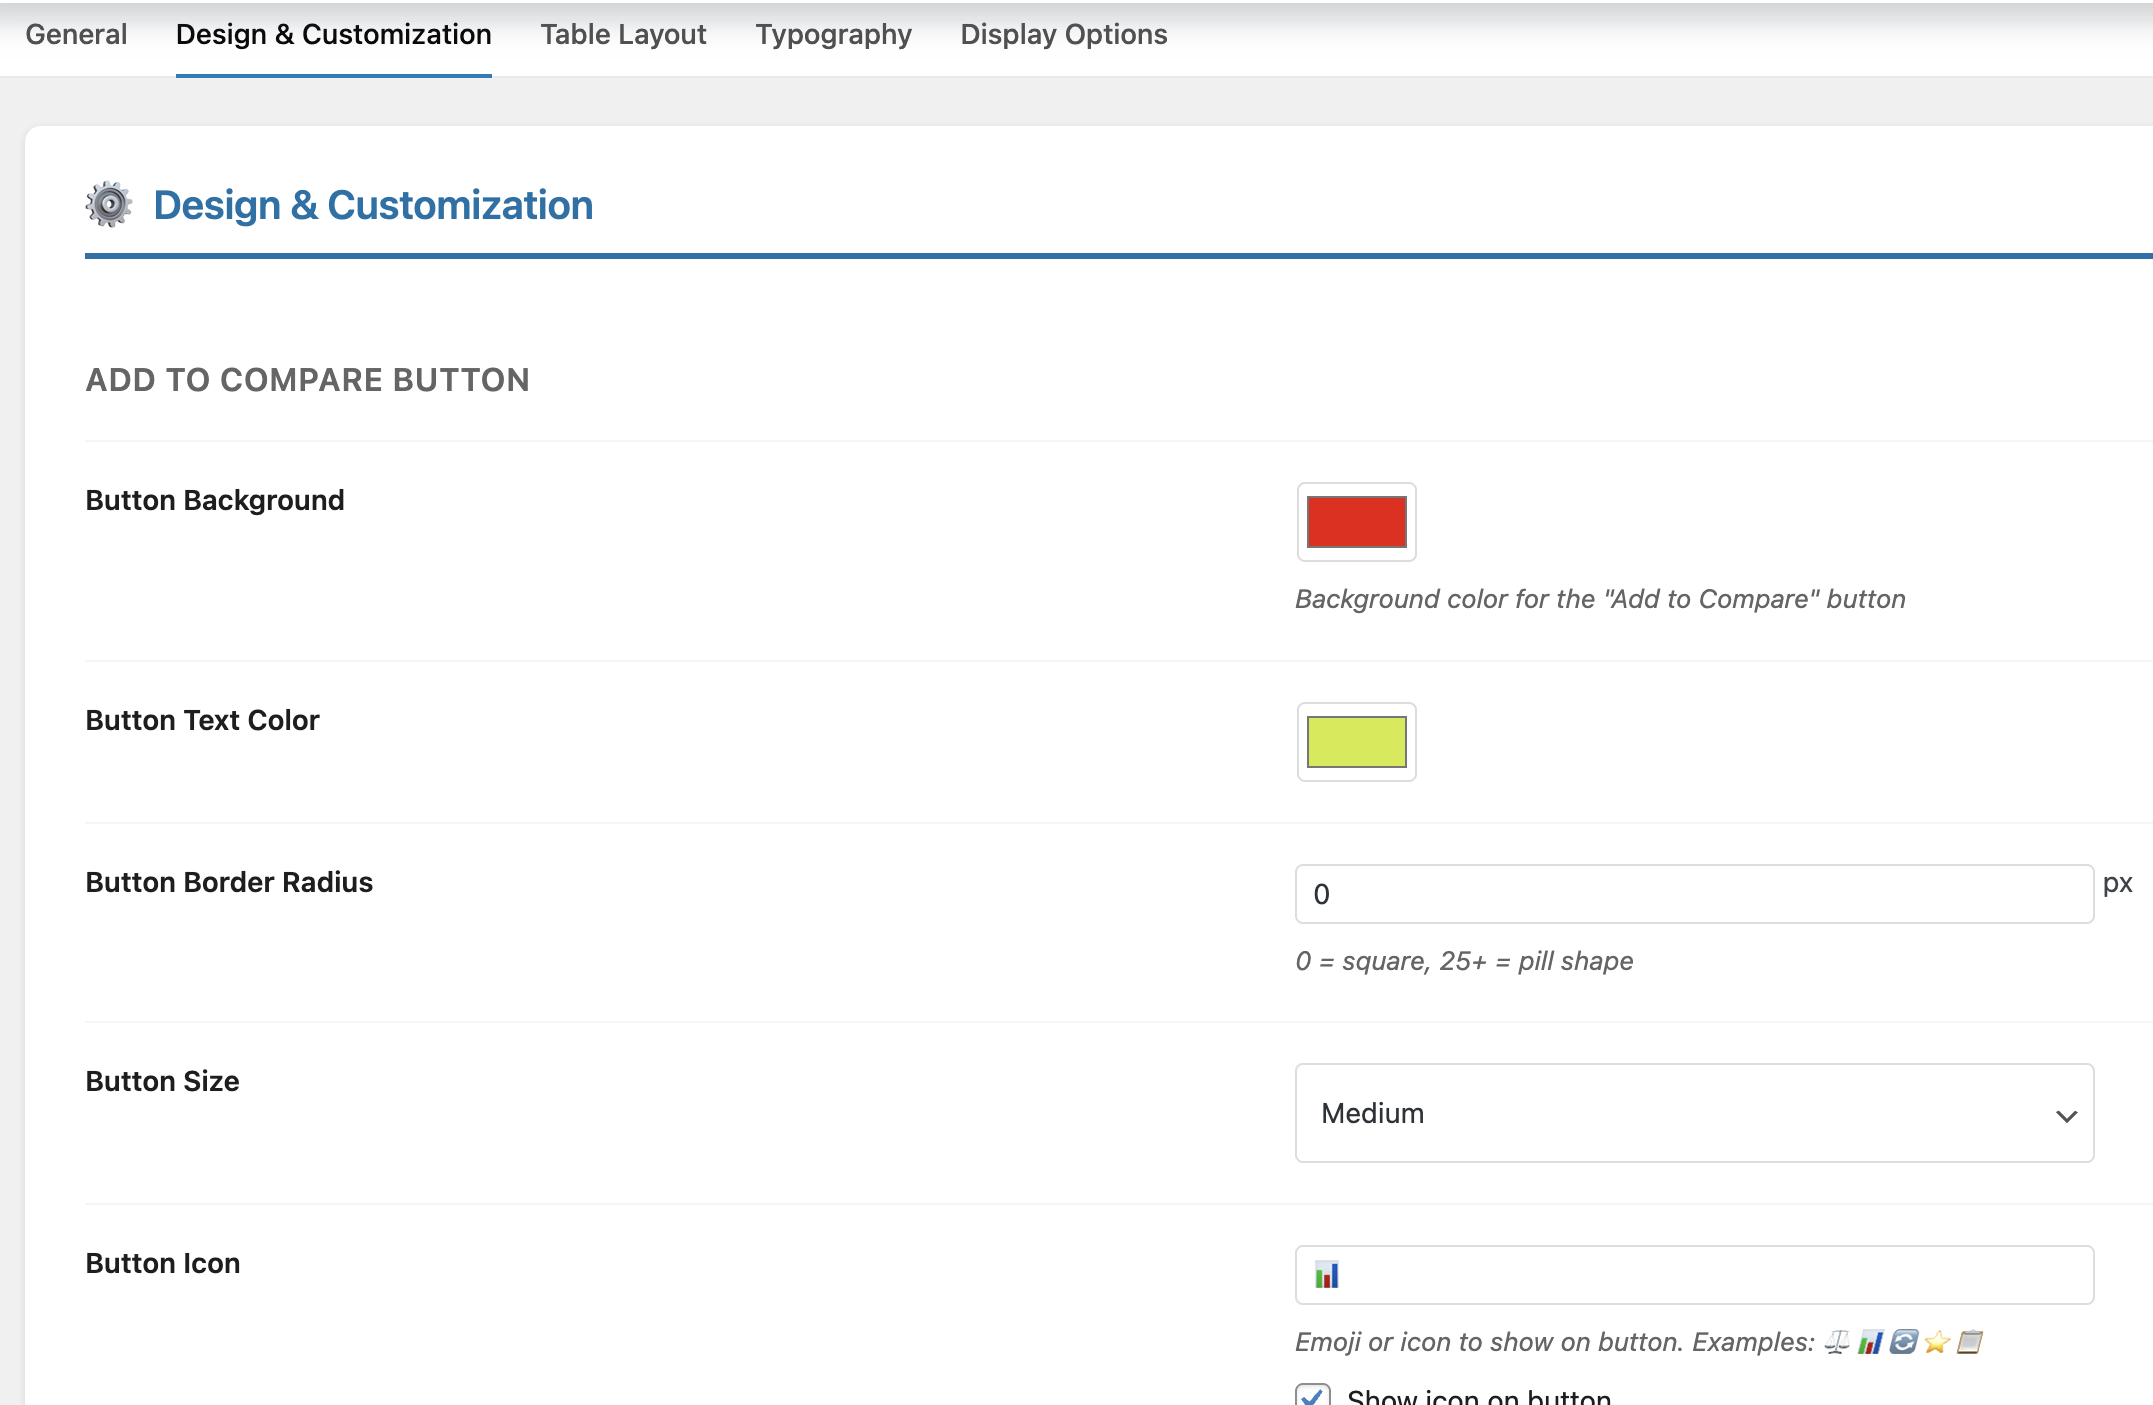The height and width of the screenshot is (1405, 2153).
Task: Click the balance scale example emoji
Action: (x=1836, y=1342)
